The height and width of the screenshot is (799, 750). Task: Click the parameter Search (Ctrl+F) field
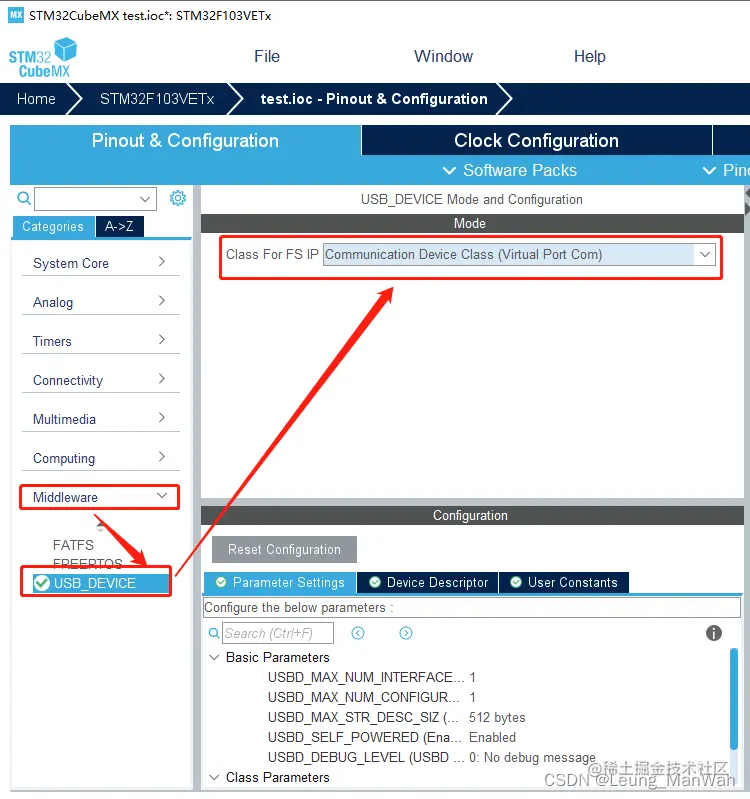pos(278,633)
